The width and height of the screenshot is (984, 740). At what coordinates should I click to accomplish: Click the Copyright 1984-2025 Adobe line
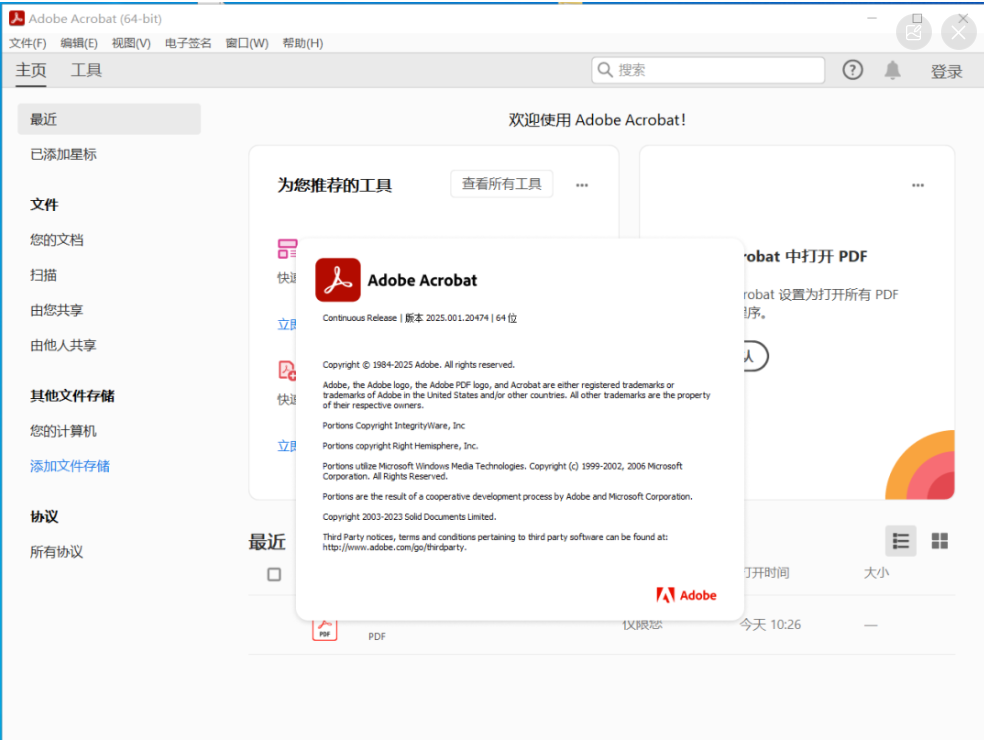point(419,365)
